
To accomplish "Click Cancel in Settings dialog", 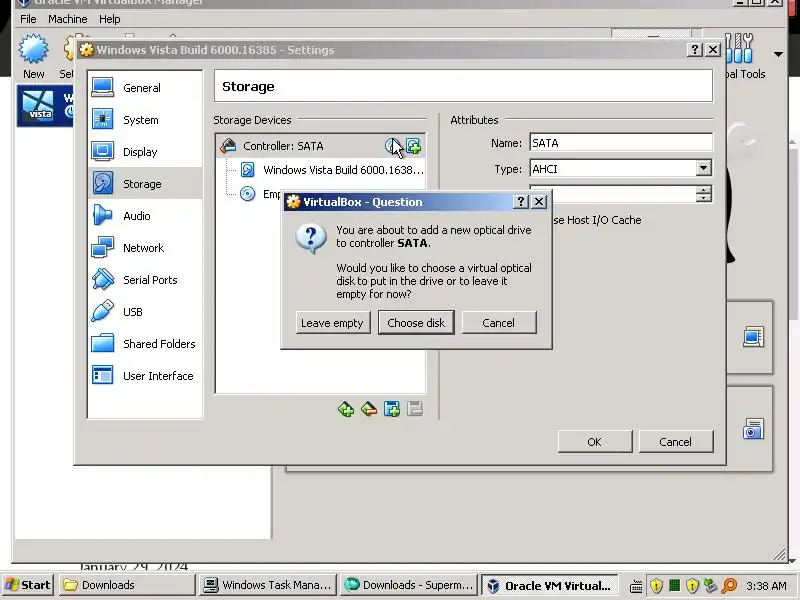I will point(676,442).
